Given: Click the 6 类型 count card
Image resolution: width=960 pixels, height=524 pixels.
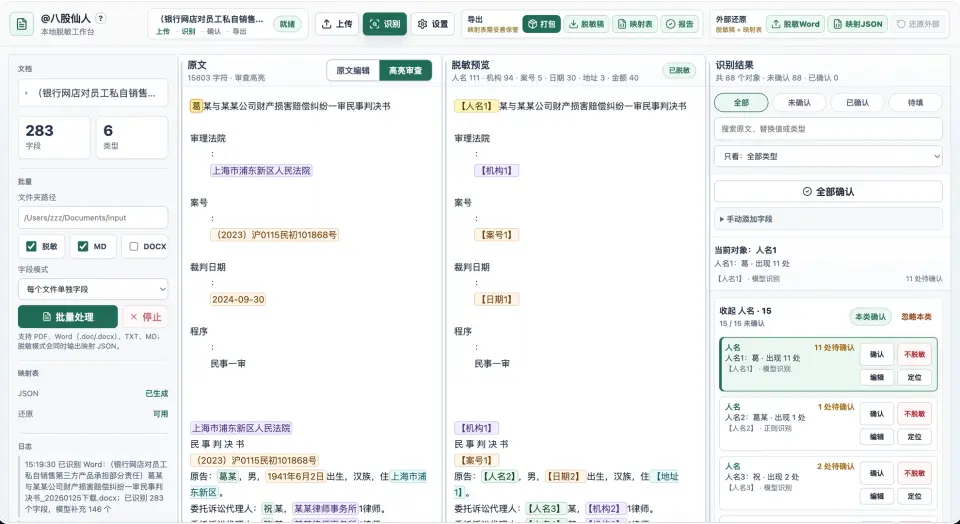Looking at the screenshot, I should point(132,138).
